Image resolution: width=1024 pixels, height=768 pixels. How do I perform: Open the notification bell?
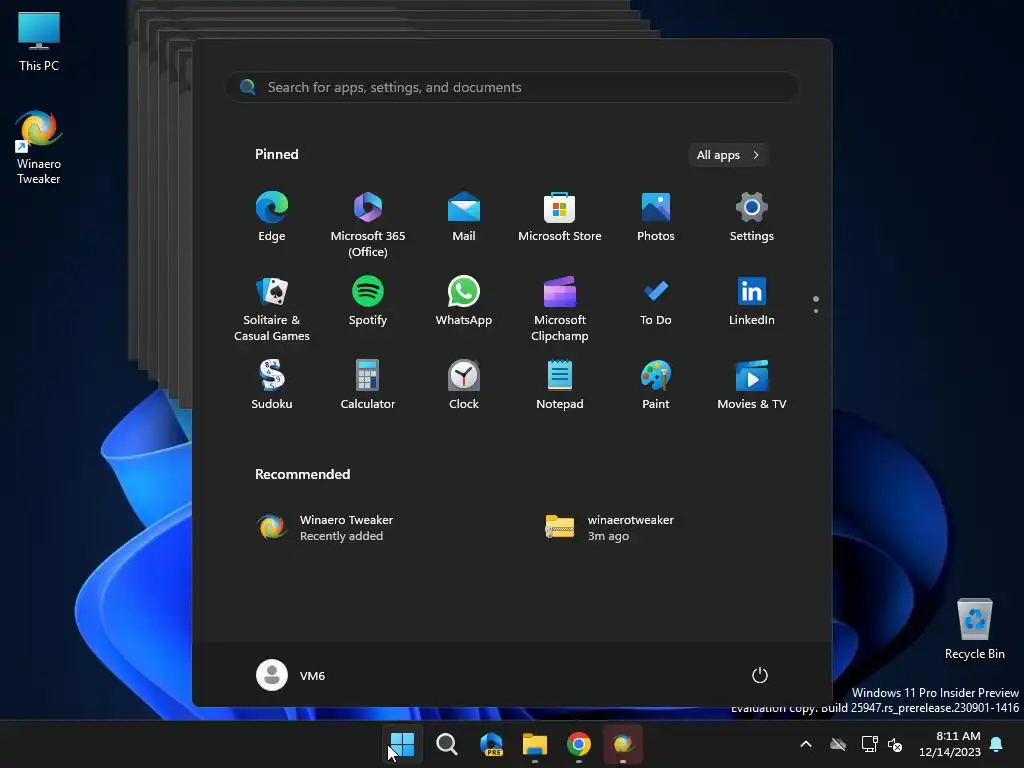[997, 744]
